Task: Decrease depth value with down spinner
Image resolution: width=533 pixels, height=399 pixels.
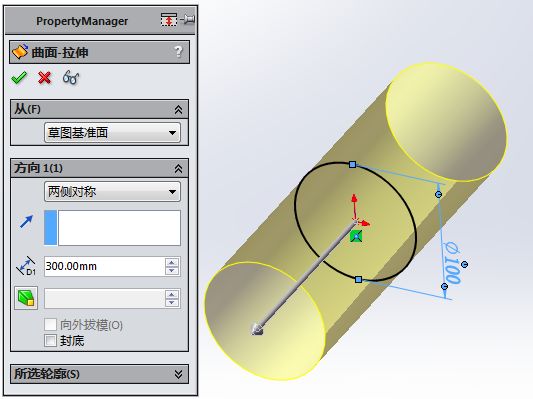Action: pyautogui.click(x=172, y=271)
